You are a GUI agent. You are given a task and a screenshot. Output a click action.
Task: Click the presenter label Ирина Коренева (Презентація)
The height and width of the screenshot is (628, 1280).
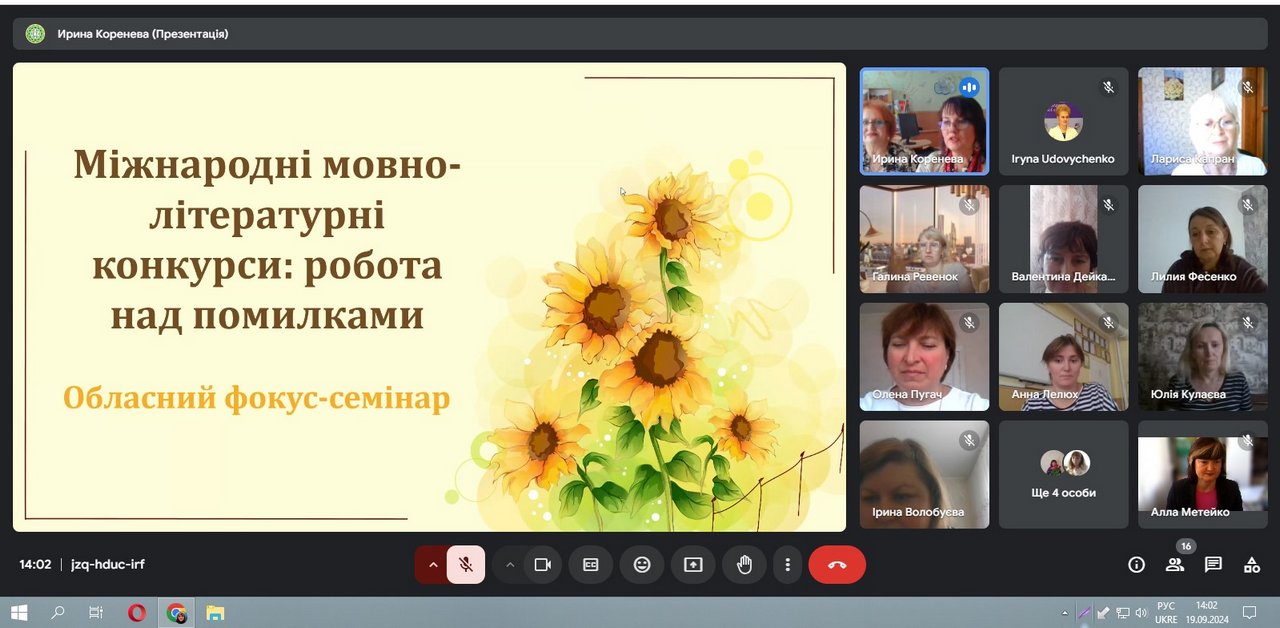pos(143,34)
